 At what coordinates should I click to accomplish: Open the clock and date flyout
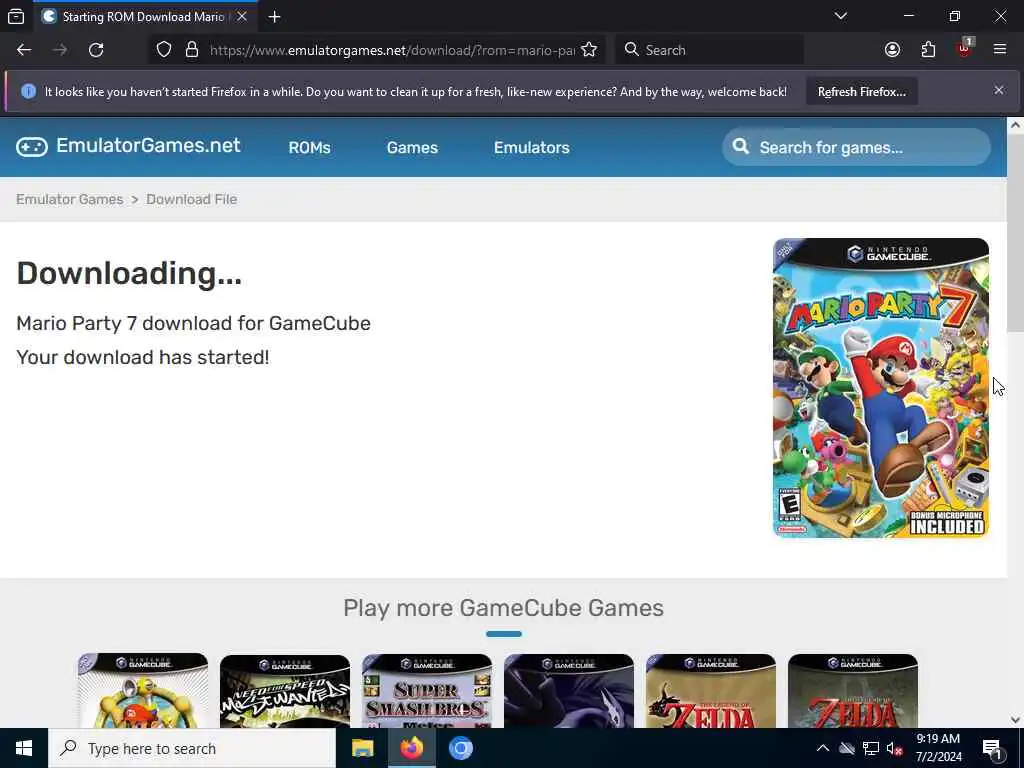[x=938, y=748]
